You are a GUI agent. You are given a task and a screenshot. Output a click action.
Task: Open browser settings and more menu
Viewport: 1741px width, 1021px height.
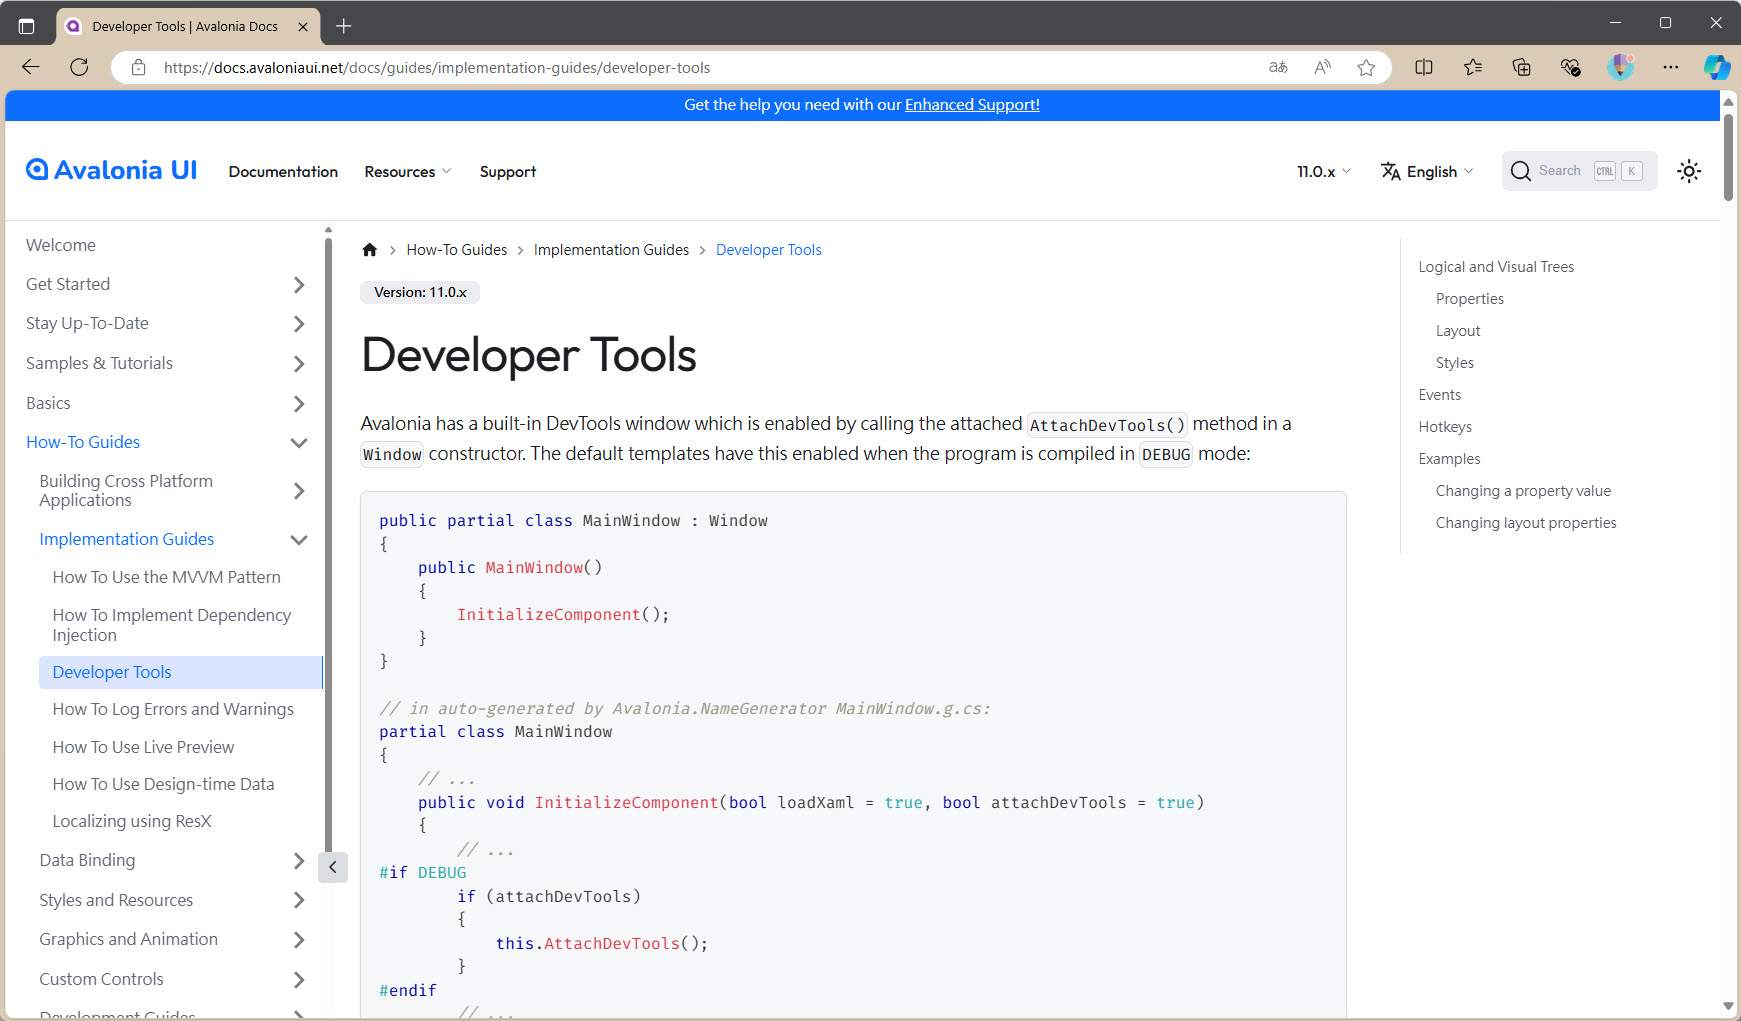coord(1671,67)
